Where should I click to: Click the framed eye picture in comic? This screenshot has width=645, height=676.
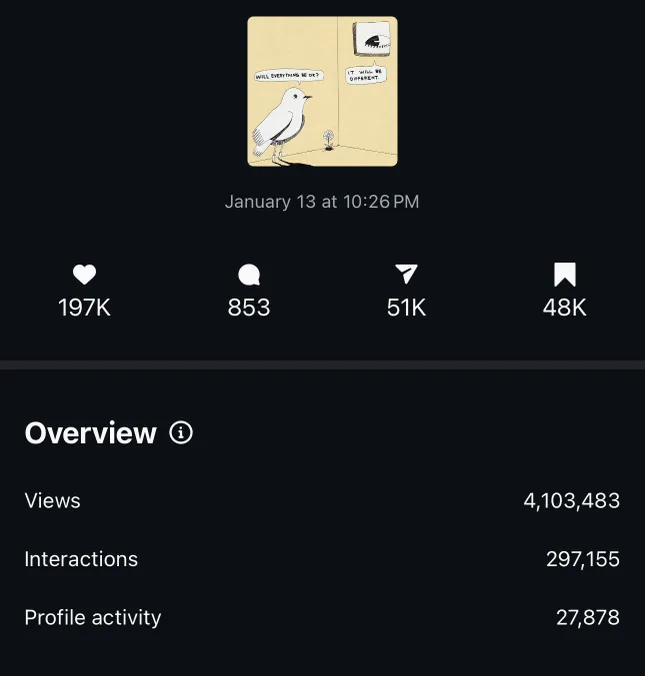373,39
